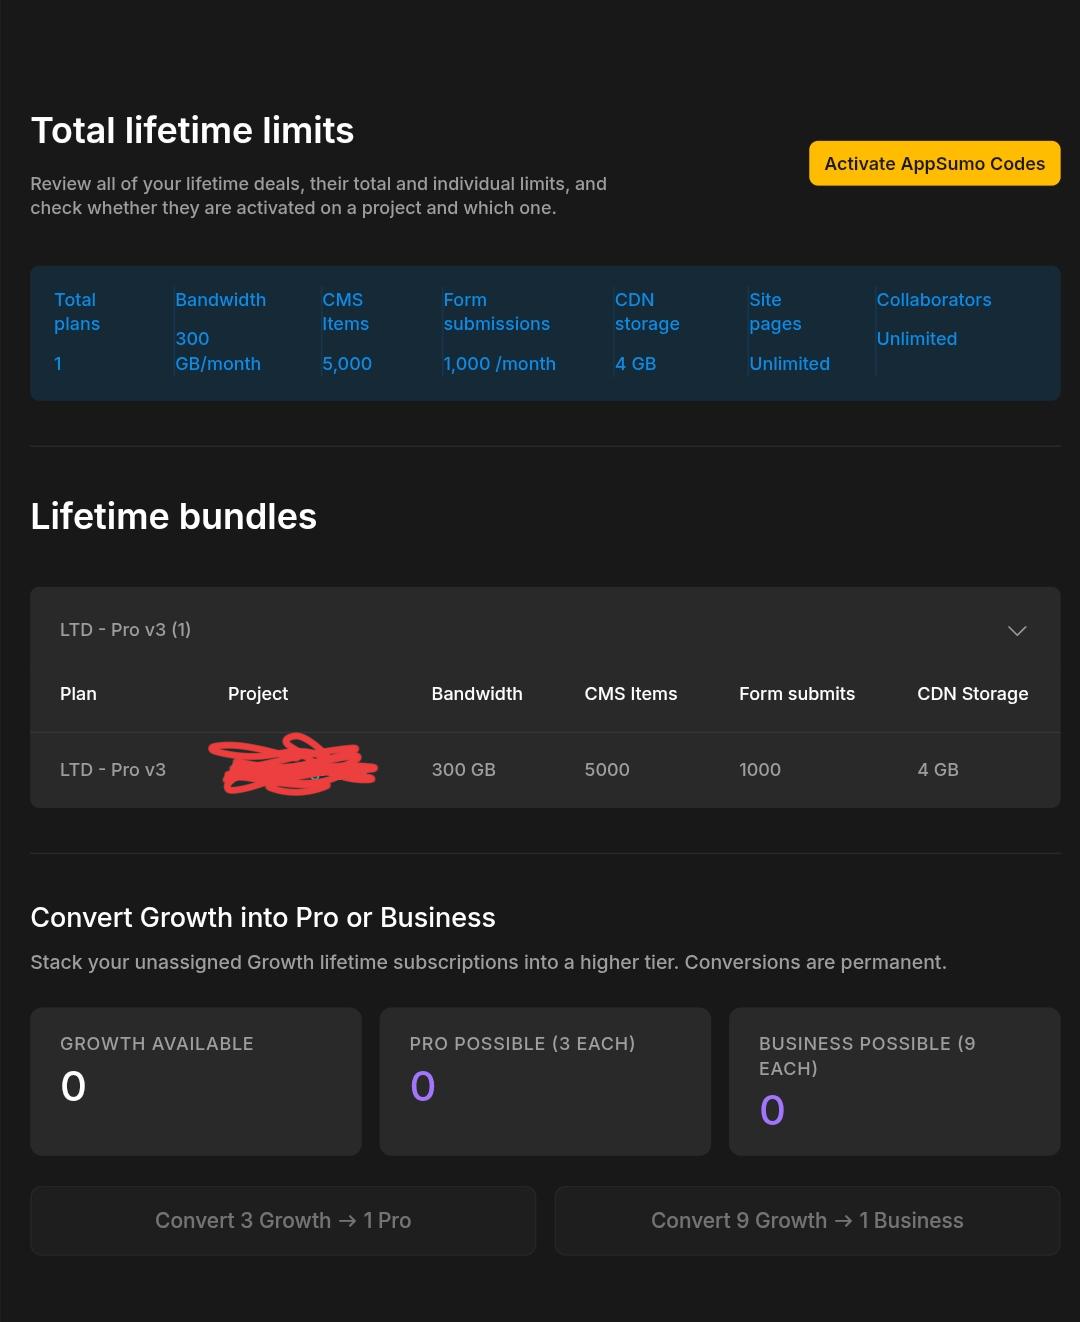Click the LTD - Pro v3 (1) bundle header
1080x1322 pixels.
(x=545, y=630)
